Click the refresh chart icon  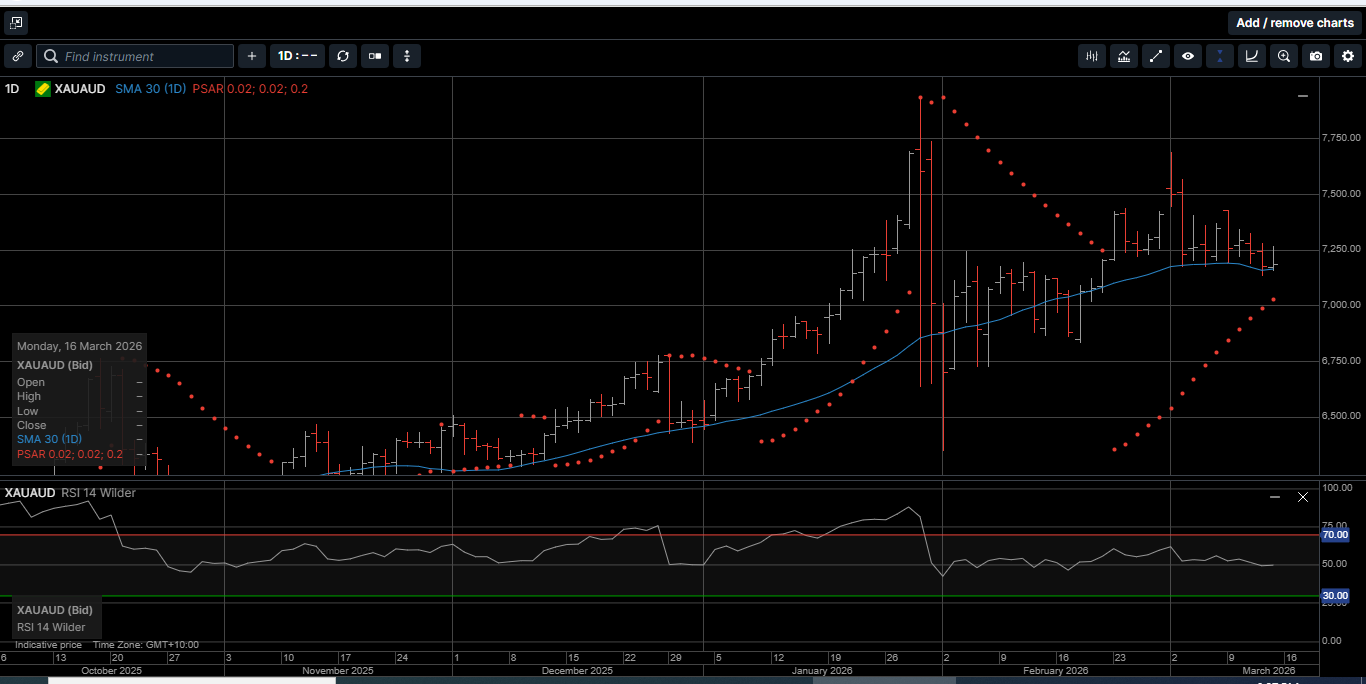pyautogui.click(x=343, y=56)
